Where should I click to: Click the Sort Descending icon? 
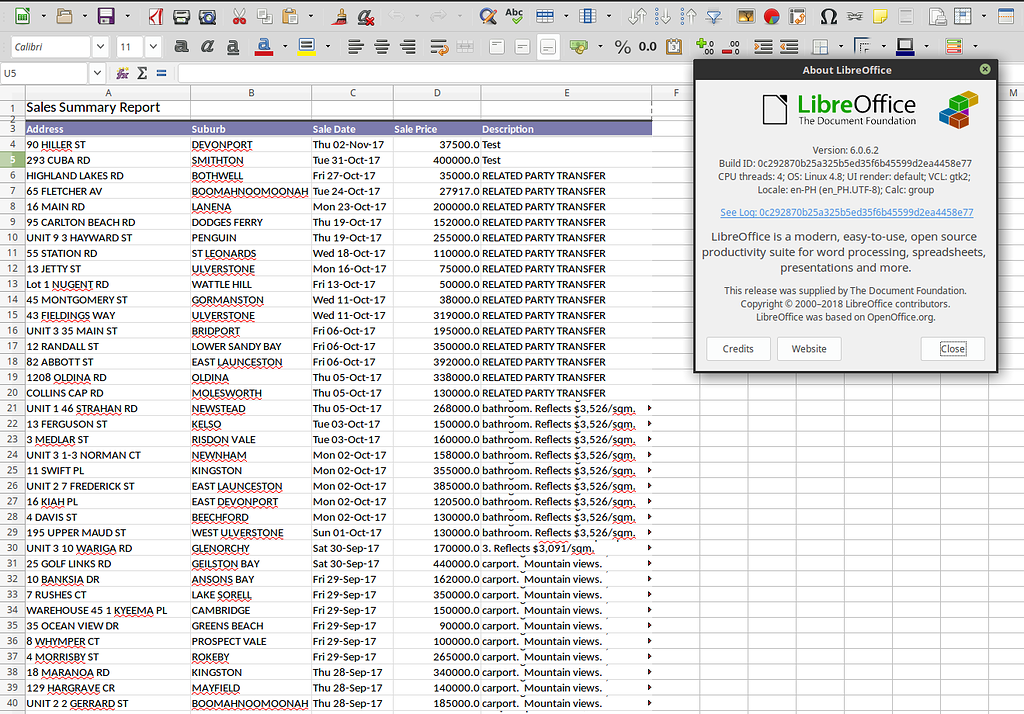pos(688,16)
